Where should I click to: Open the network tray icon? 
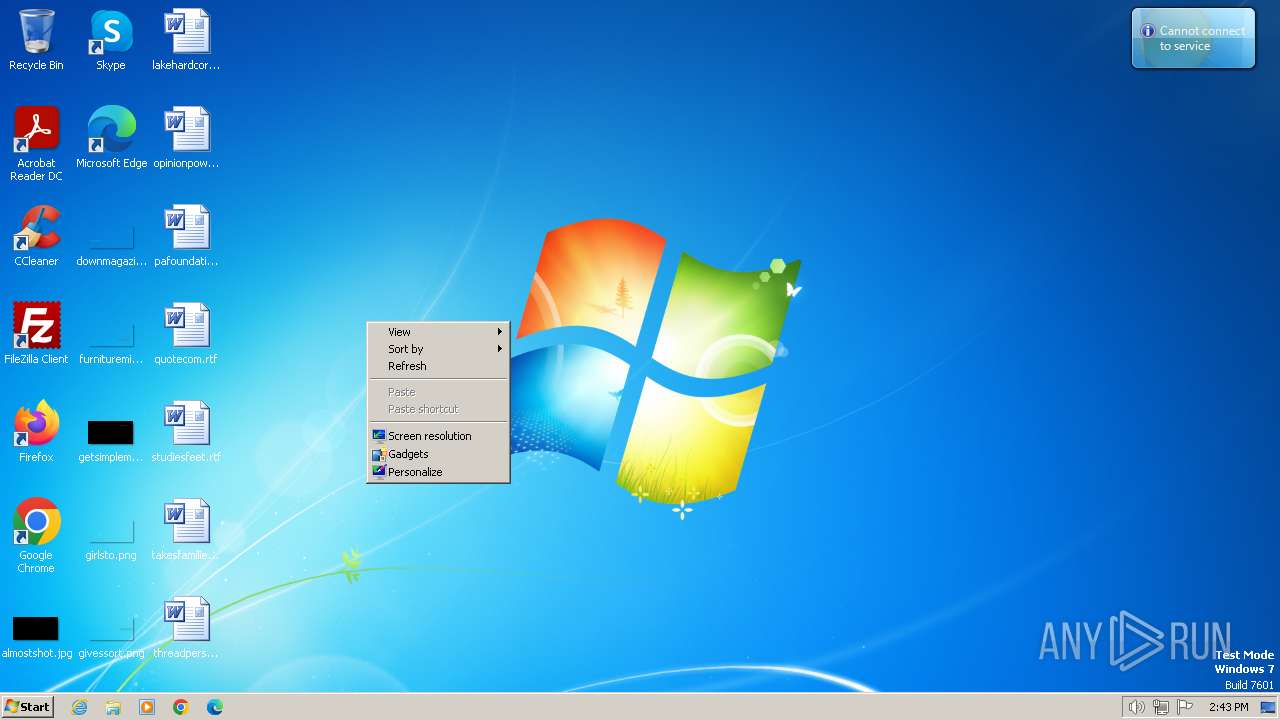coord(1161,707)
